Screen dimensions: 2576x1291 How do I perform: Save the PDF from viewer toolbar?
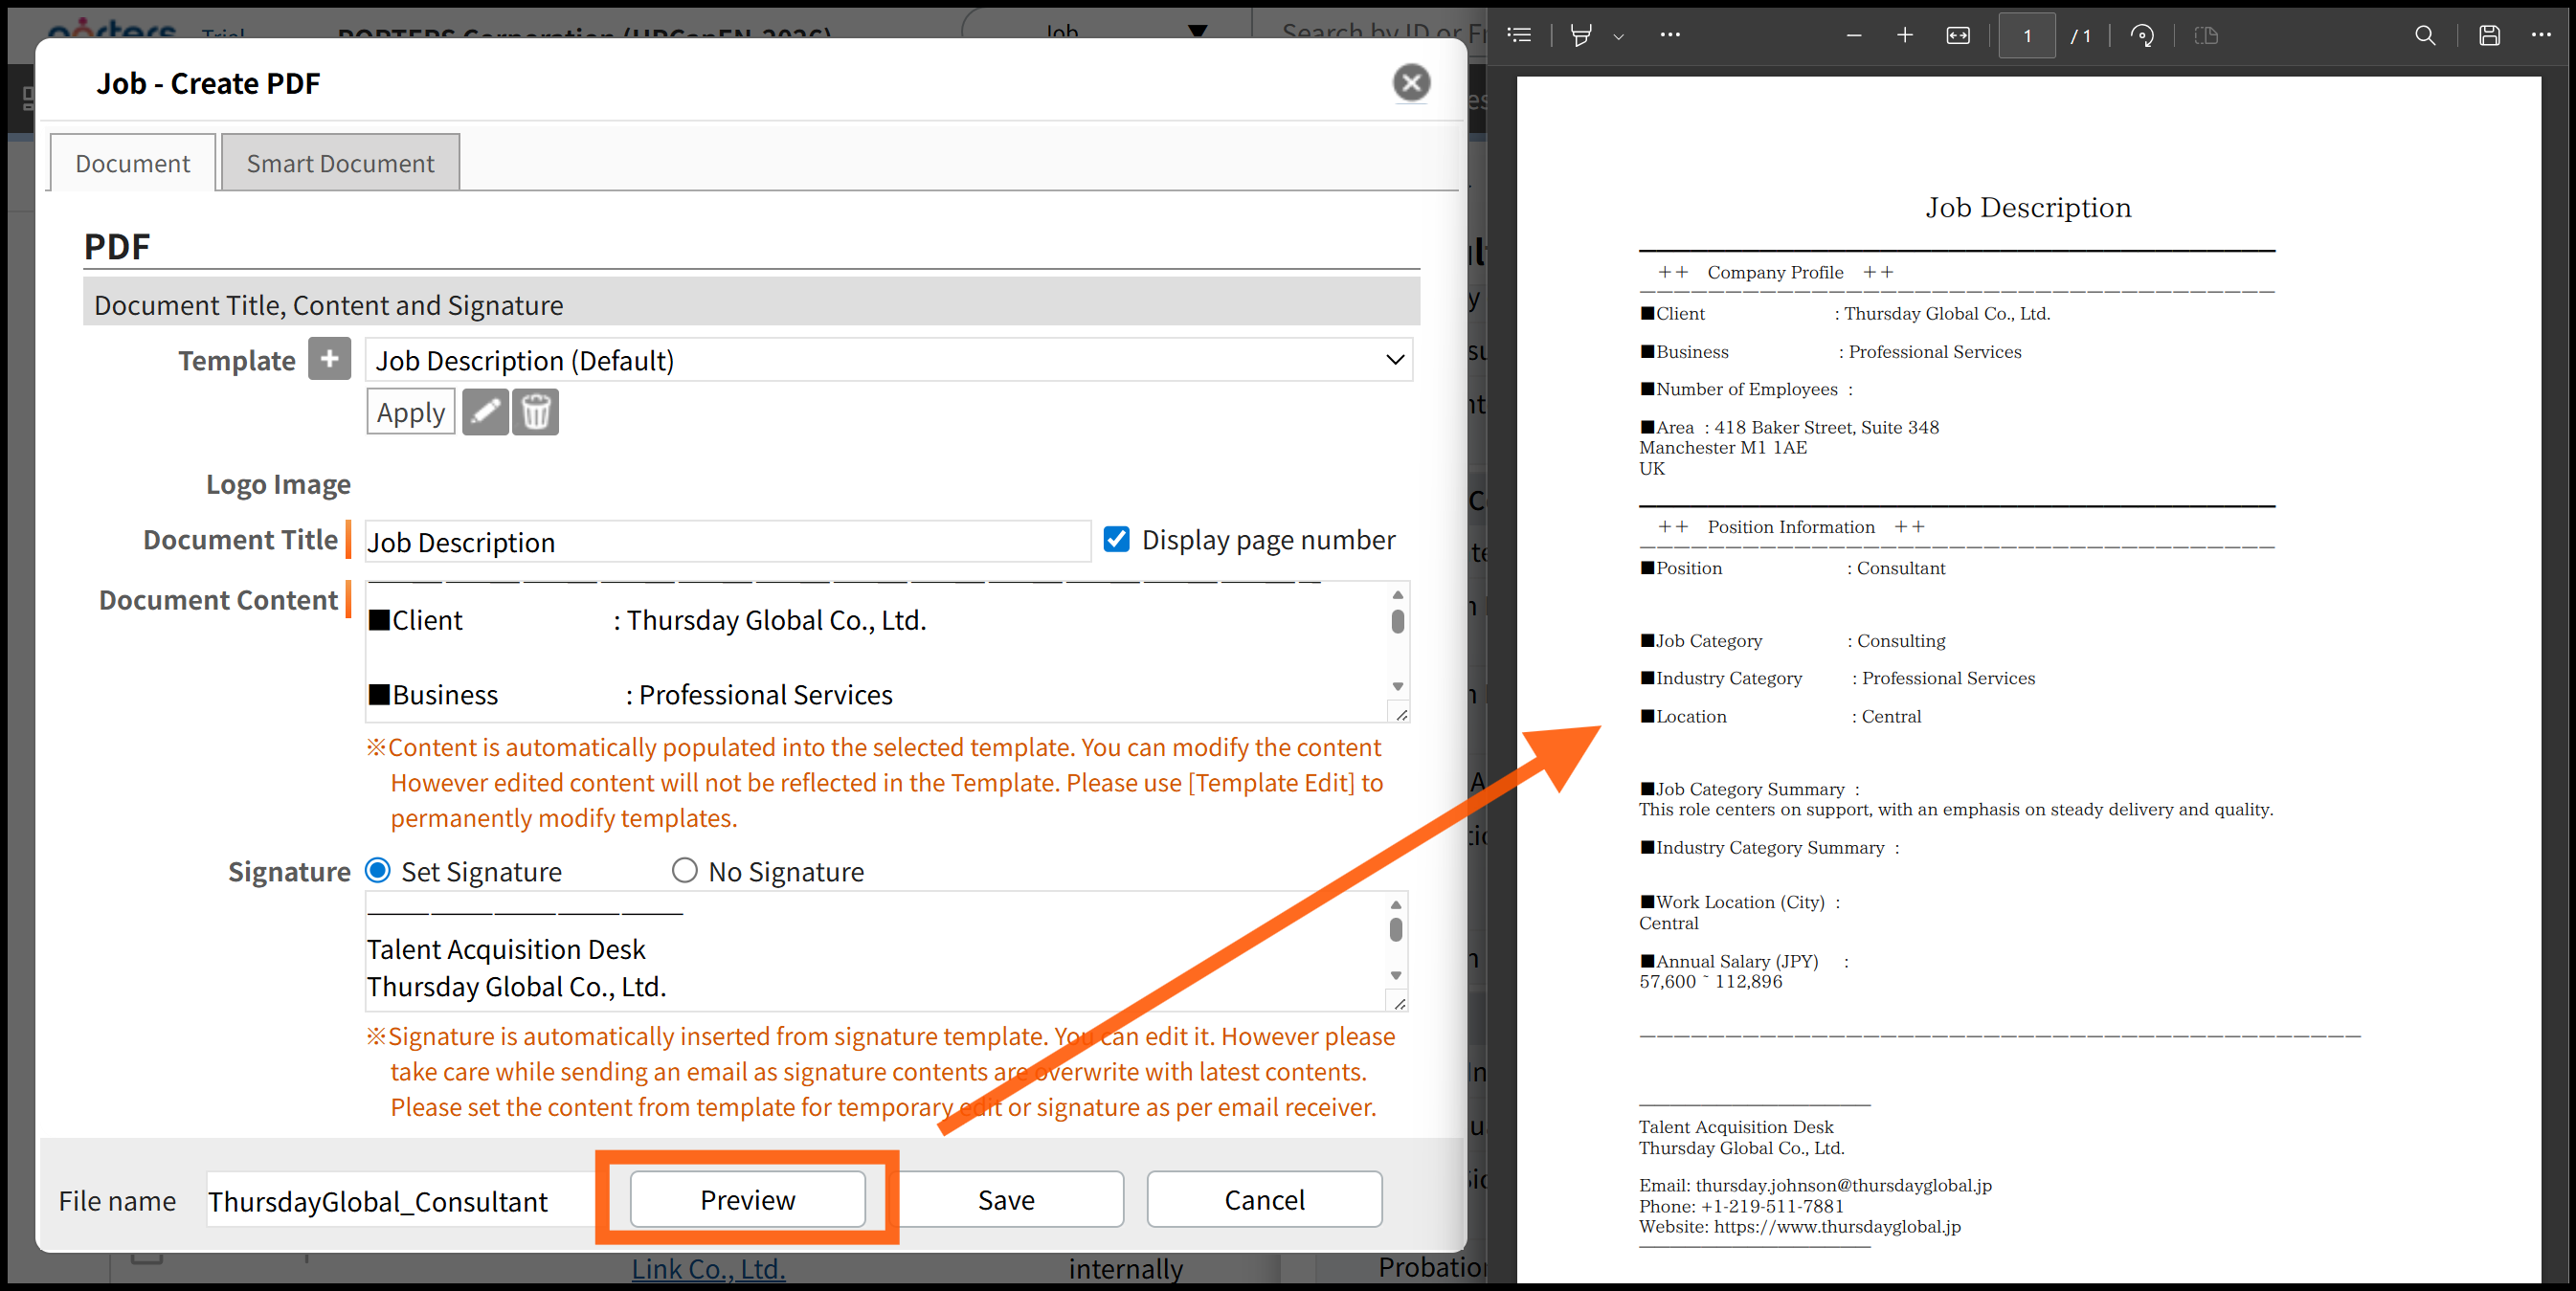tap(2490, 36)
